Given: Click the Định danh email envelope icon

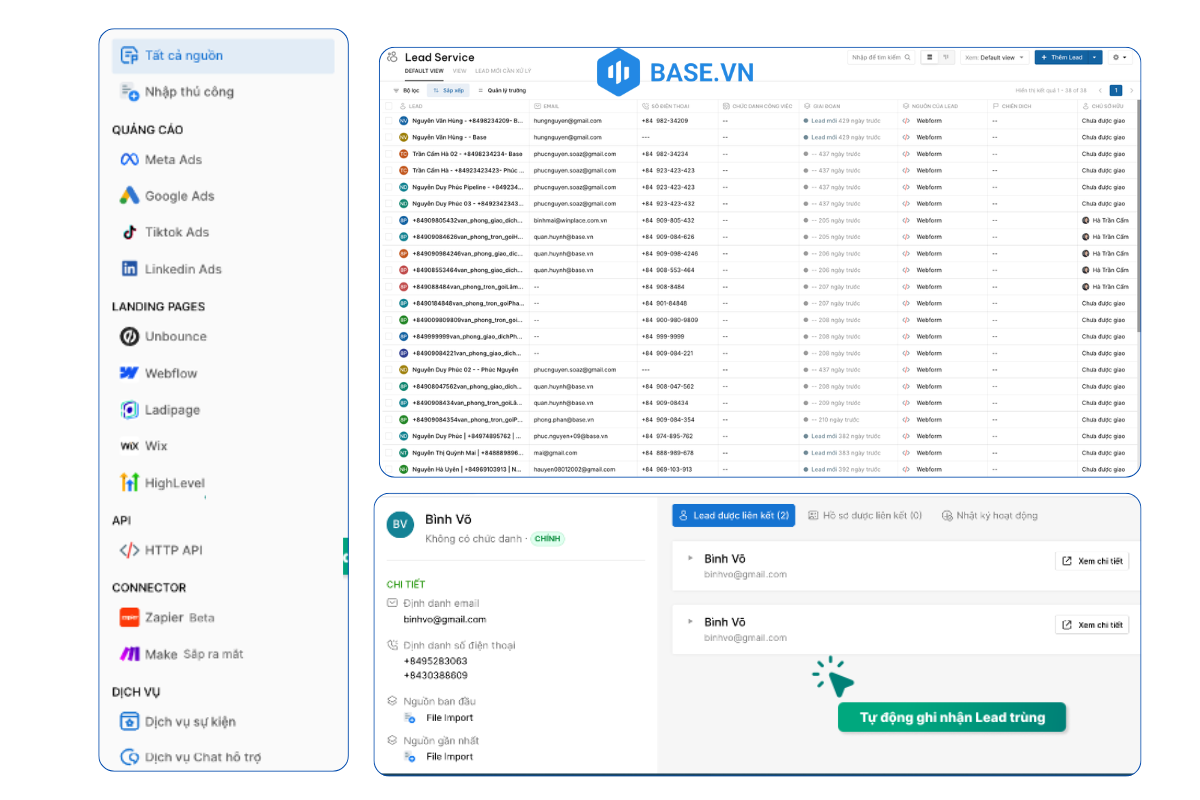Looking at the screenshot, I should pos(392,603).
